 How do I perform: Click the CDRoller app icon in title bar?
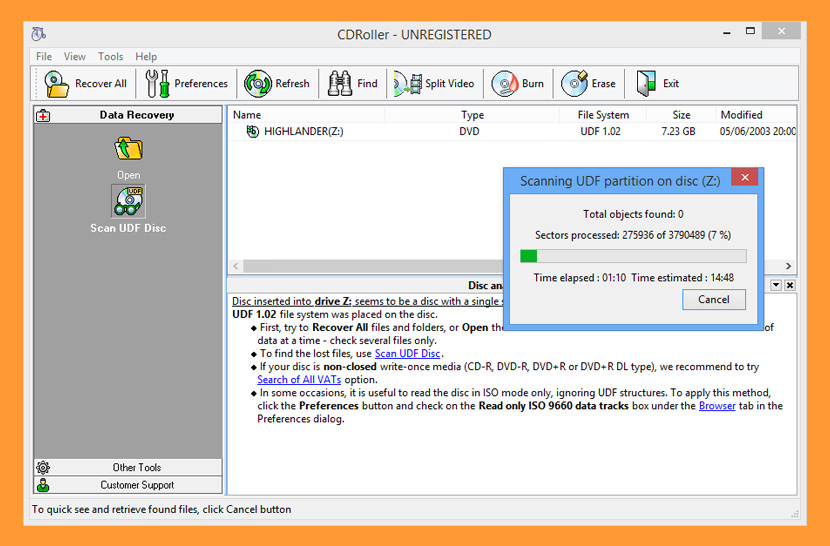pos(39,34)
